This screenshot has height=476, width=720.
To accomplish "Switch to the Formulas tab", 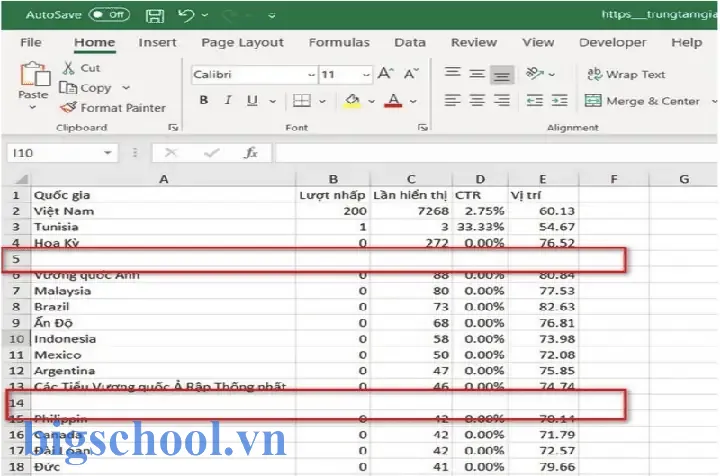I will pyautogui.click(x=339, y=43).
